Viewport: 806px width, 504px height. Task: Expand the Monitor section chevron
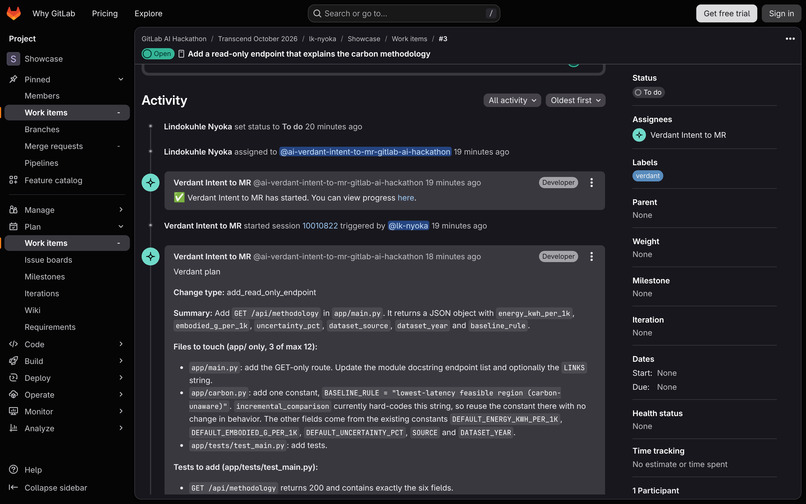[121, 411]
